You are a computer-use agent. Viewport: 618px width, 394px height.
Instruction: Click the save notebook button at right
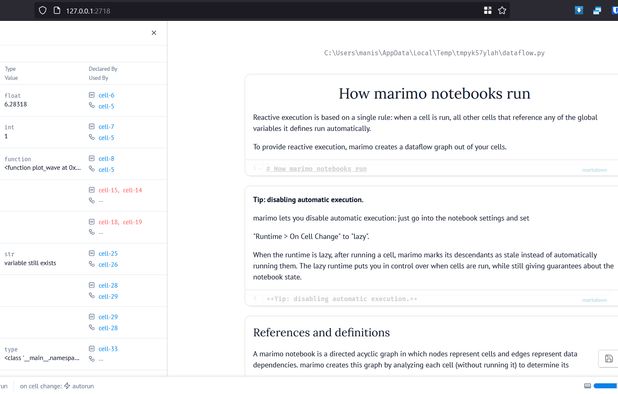[x=609, y=359]
